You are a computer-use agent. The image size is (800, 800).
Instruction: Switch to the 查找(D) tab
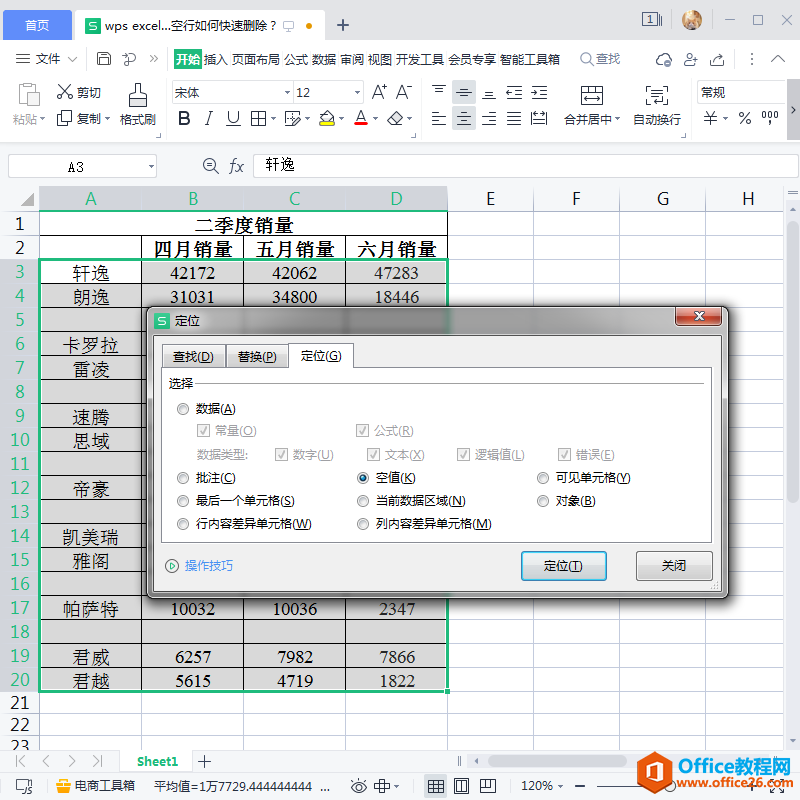click(x=193, y=356)
